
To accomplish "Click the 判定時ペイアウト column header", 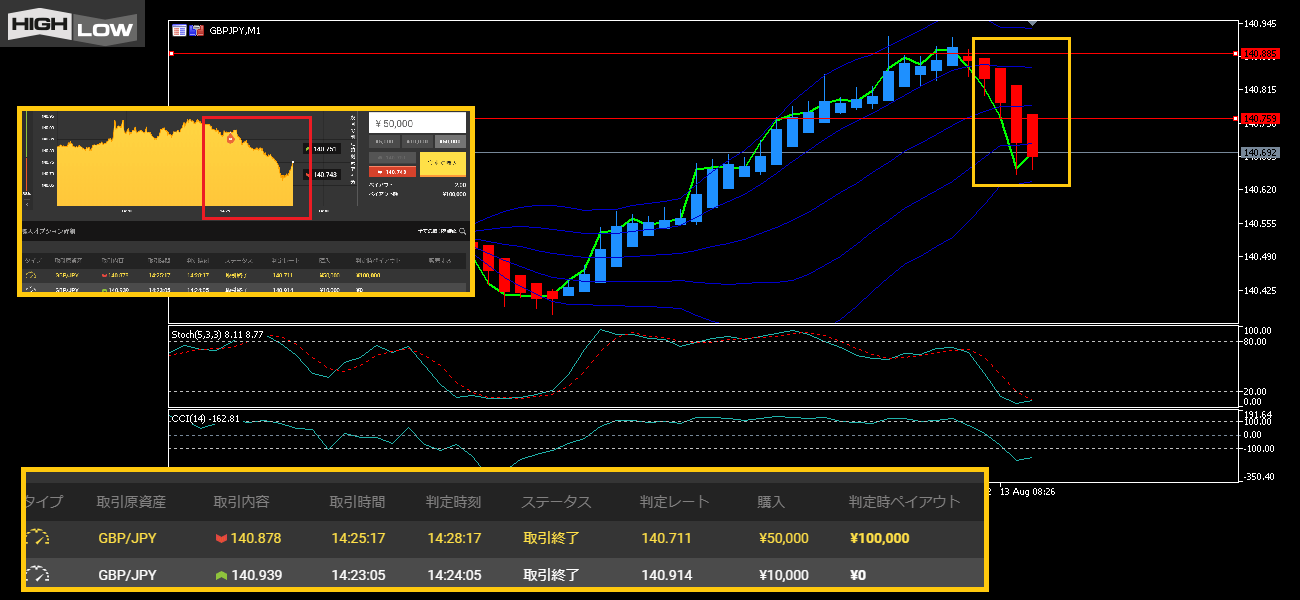I will coord(904,502).
